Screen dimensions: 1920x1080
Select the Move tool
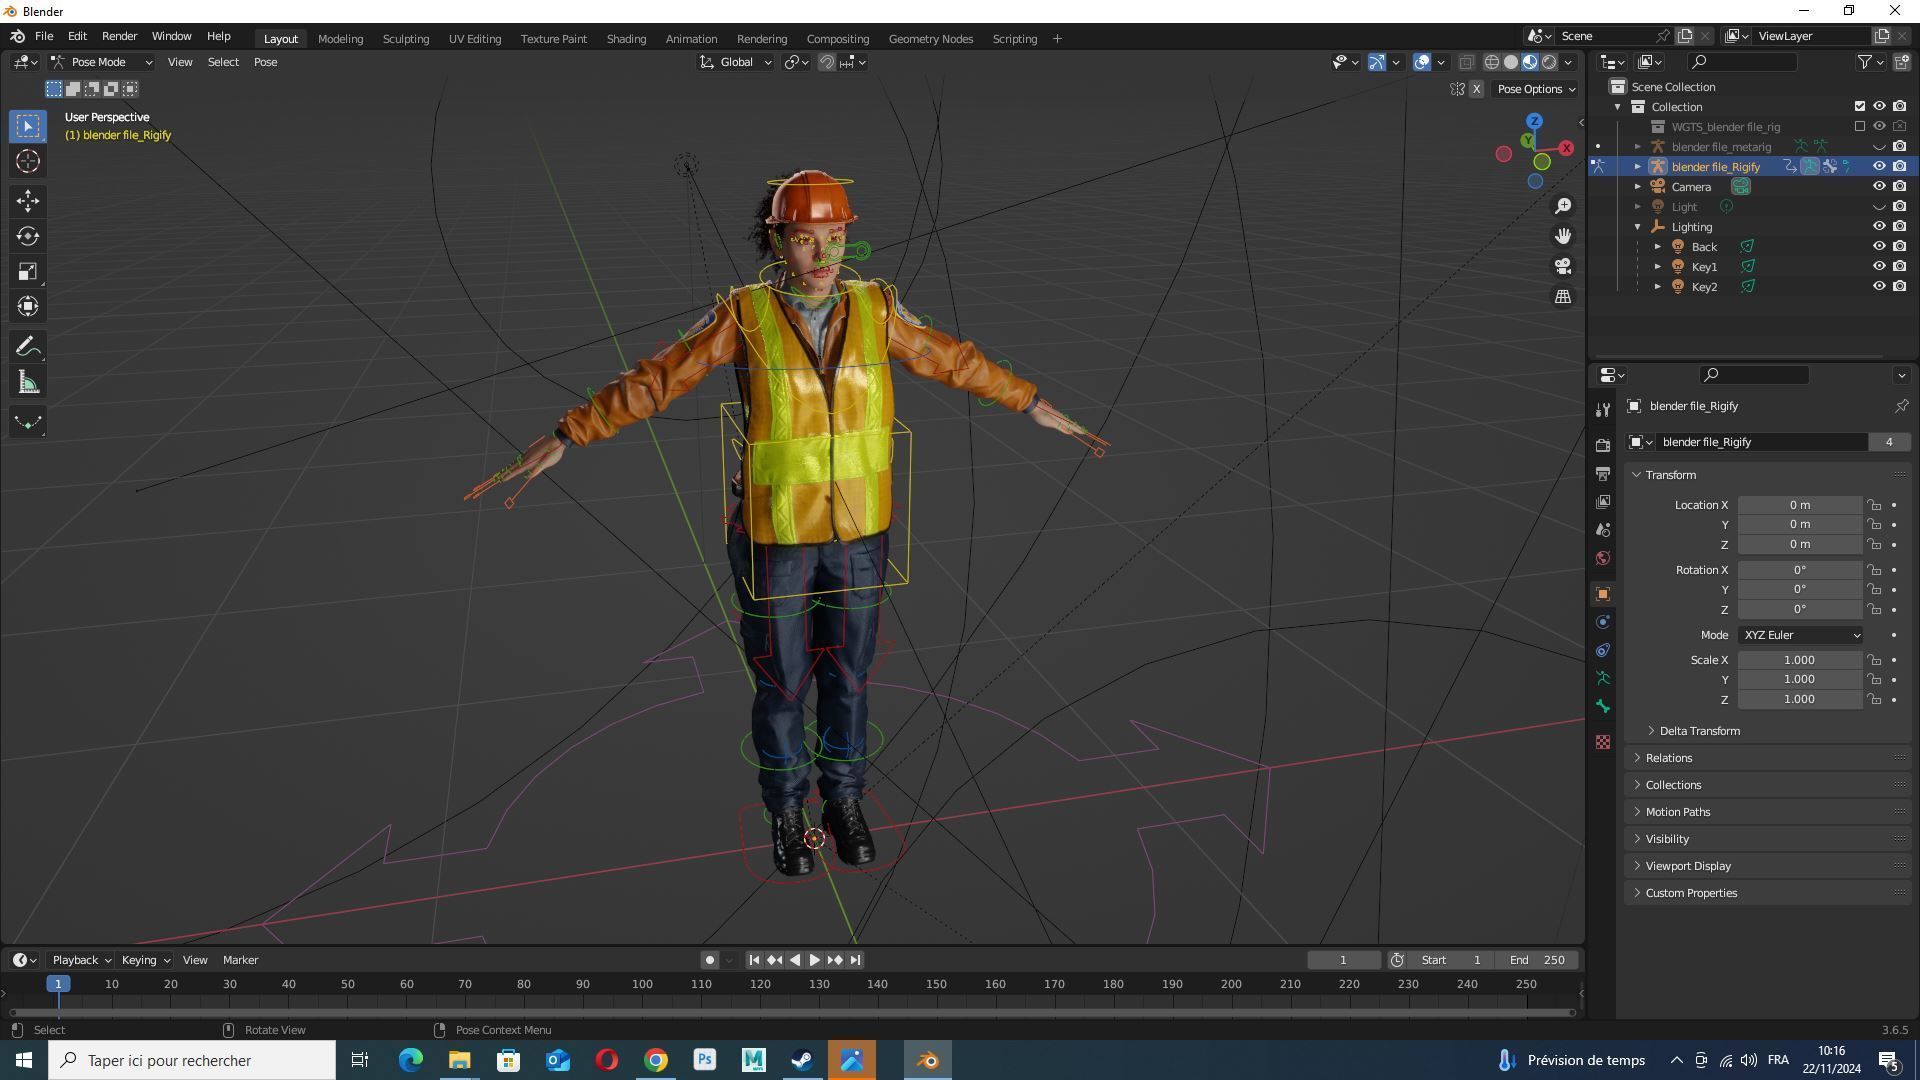(28, 201)
